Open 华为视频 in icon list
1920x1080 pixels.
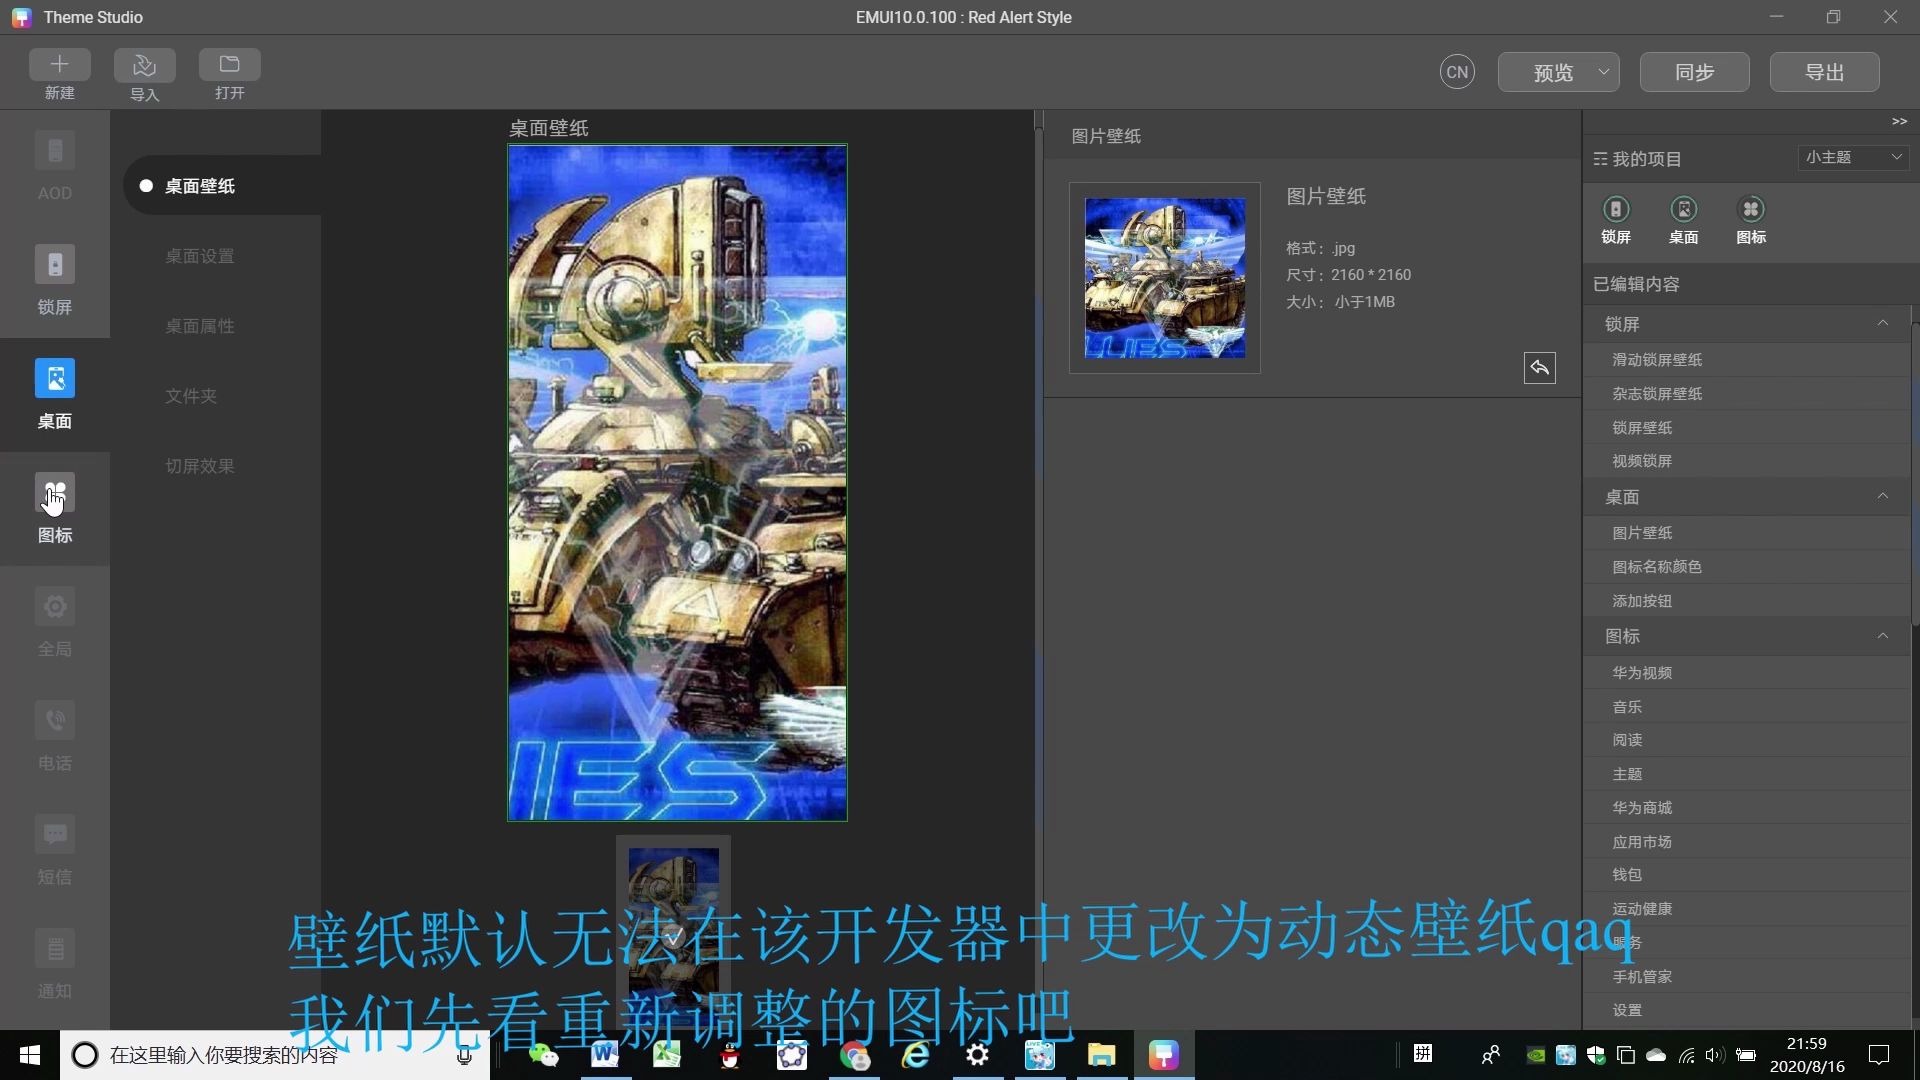[x=1746, y=673]
